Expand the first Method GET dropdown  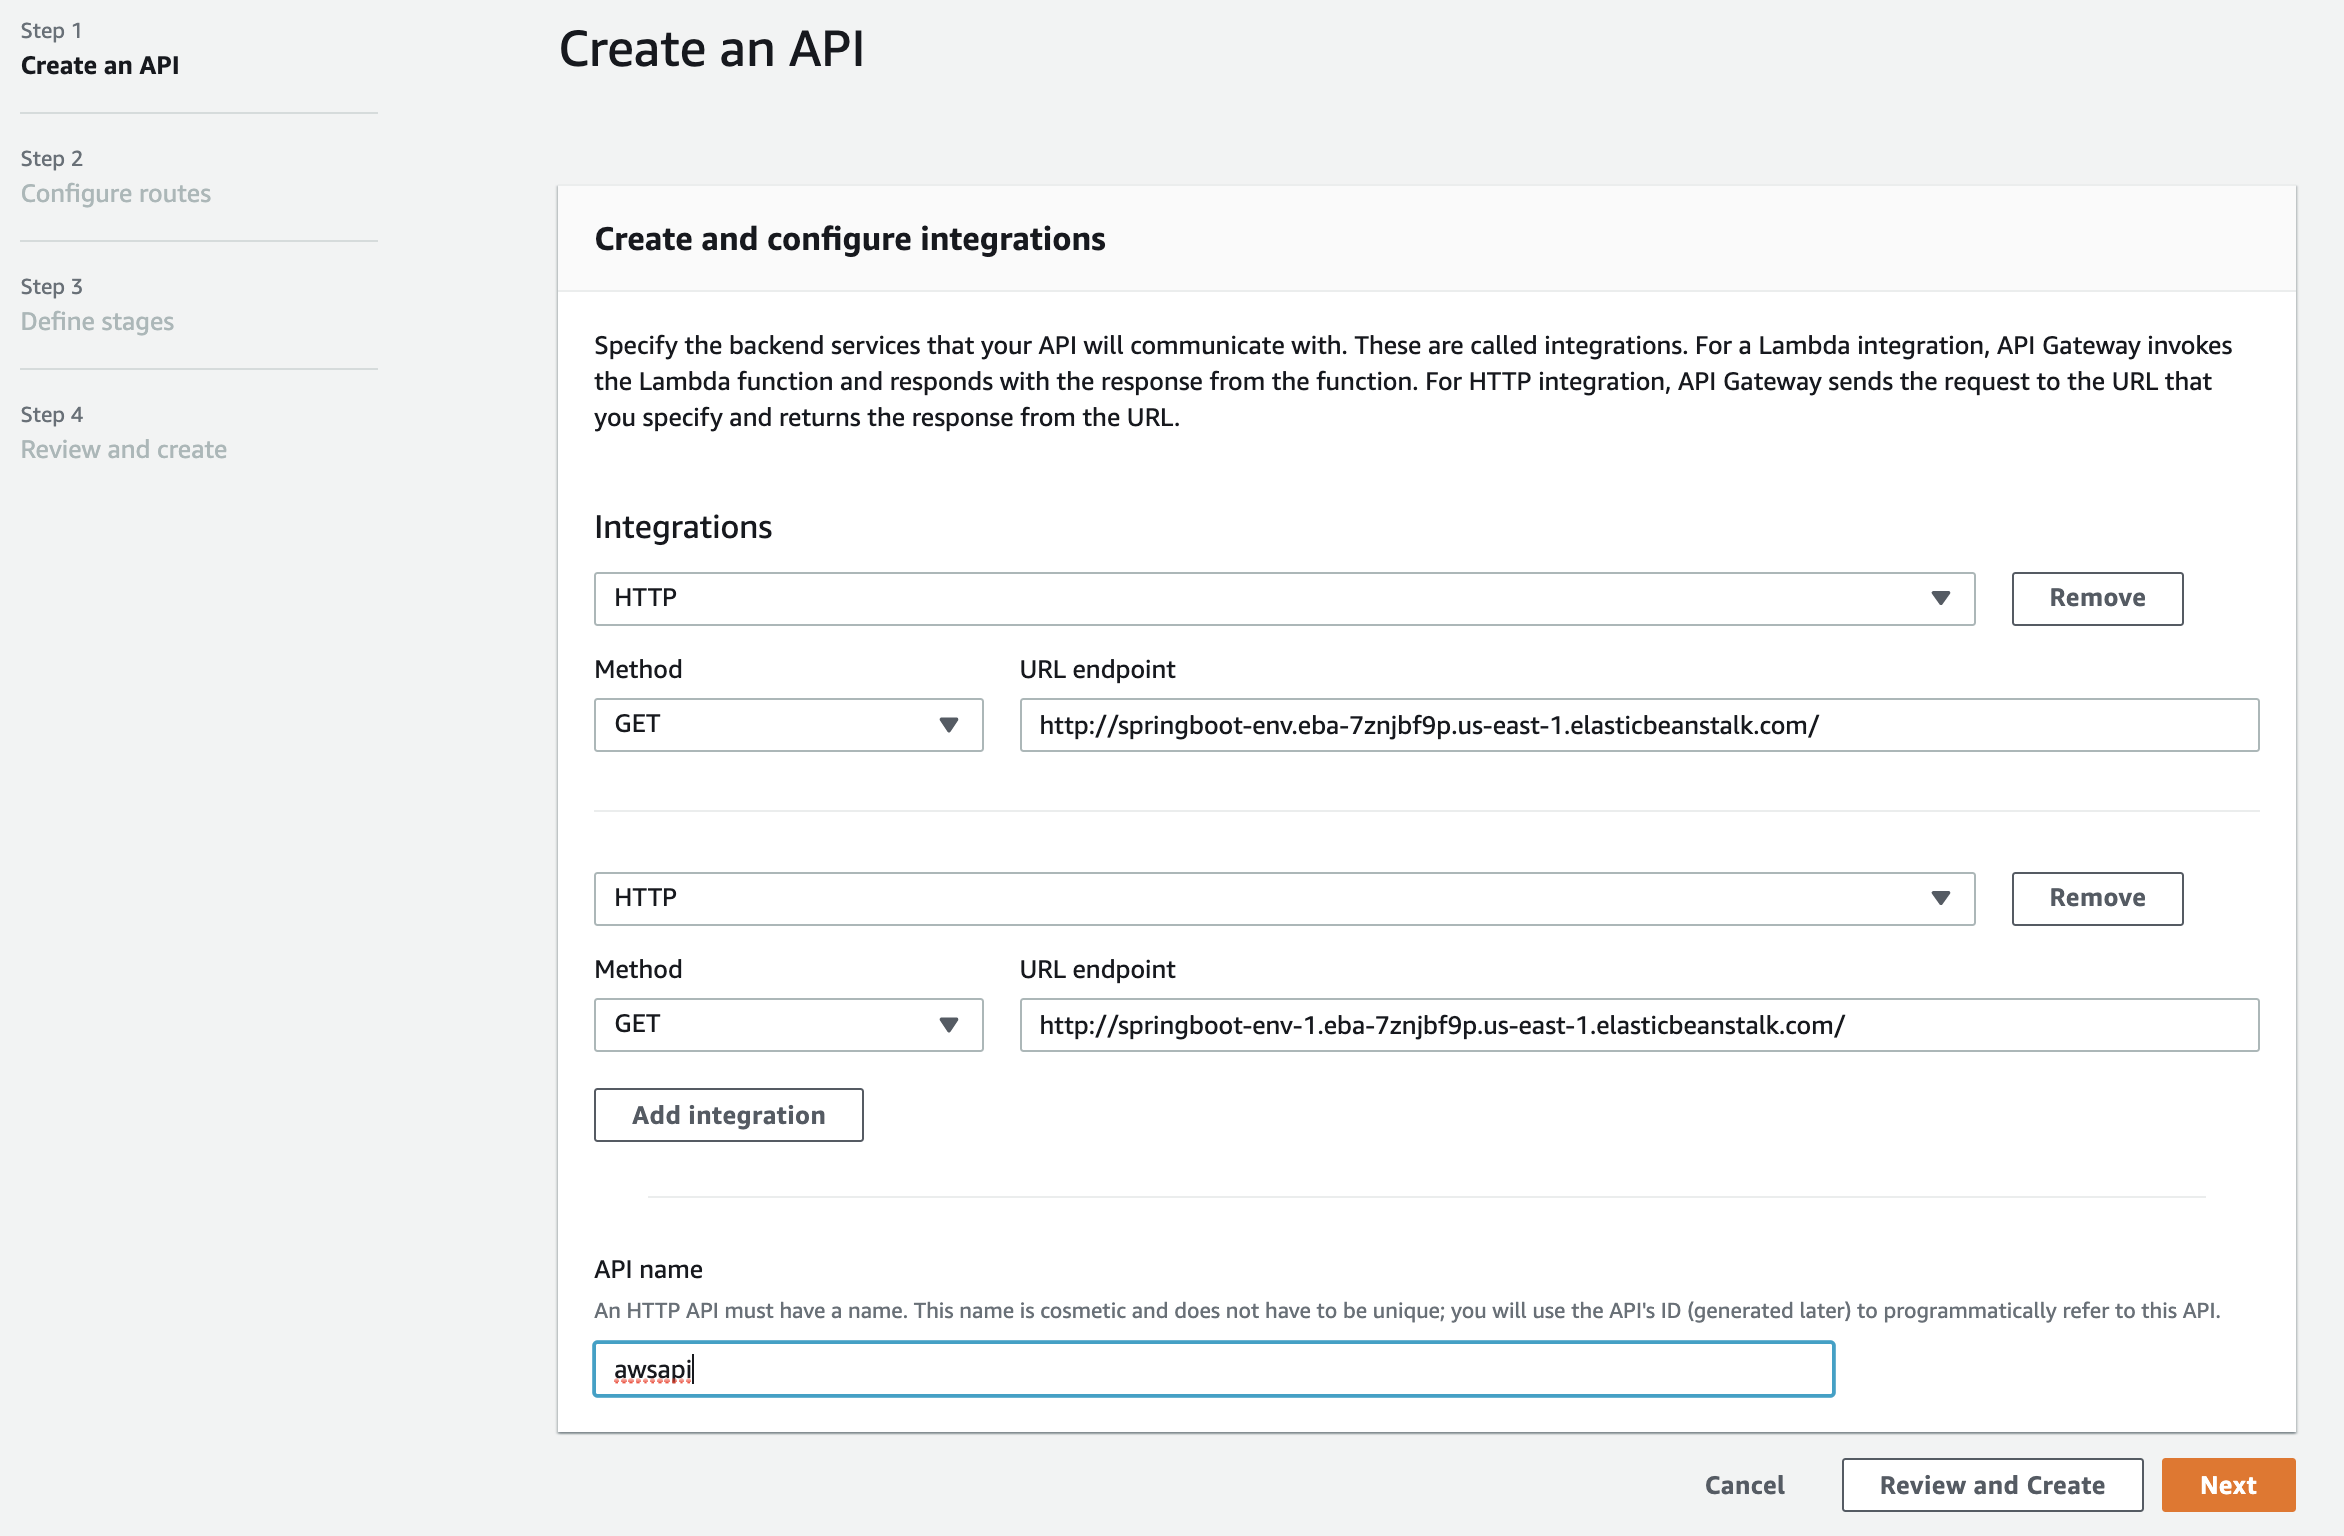(x=787, y=724)
